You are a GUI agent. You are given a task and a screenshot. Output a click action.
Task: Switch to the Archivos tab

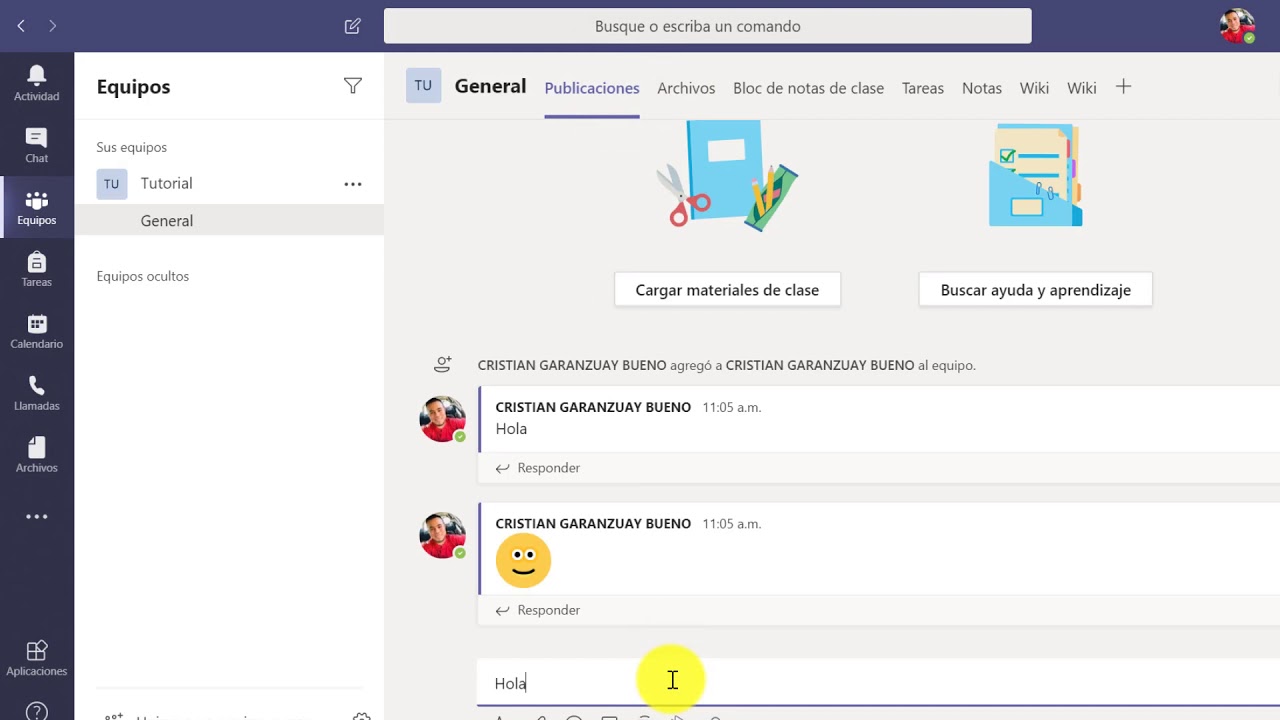[686, 88]
